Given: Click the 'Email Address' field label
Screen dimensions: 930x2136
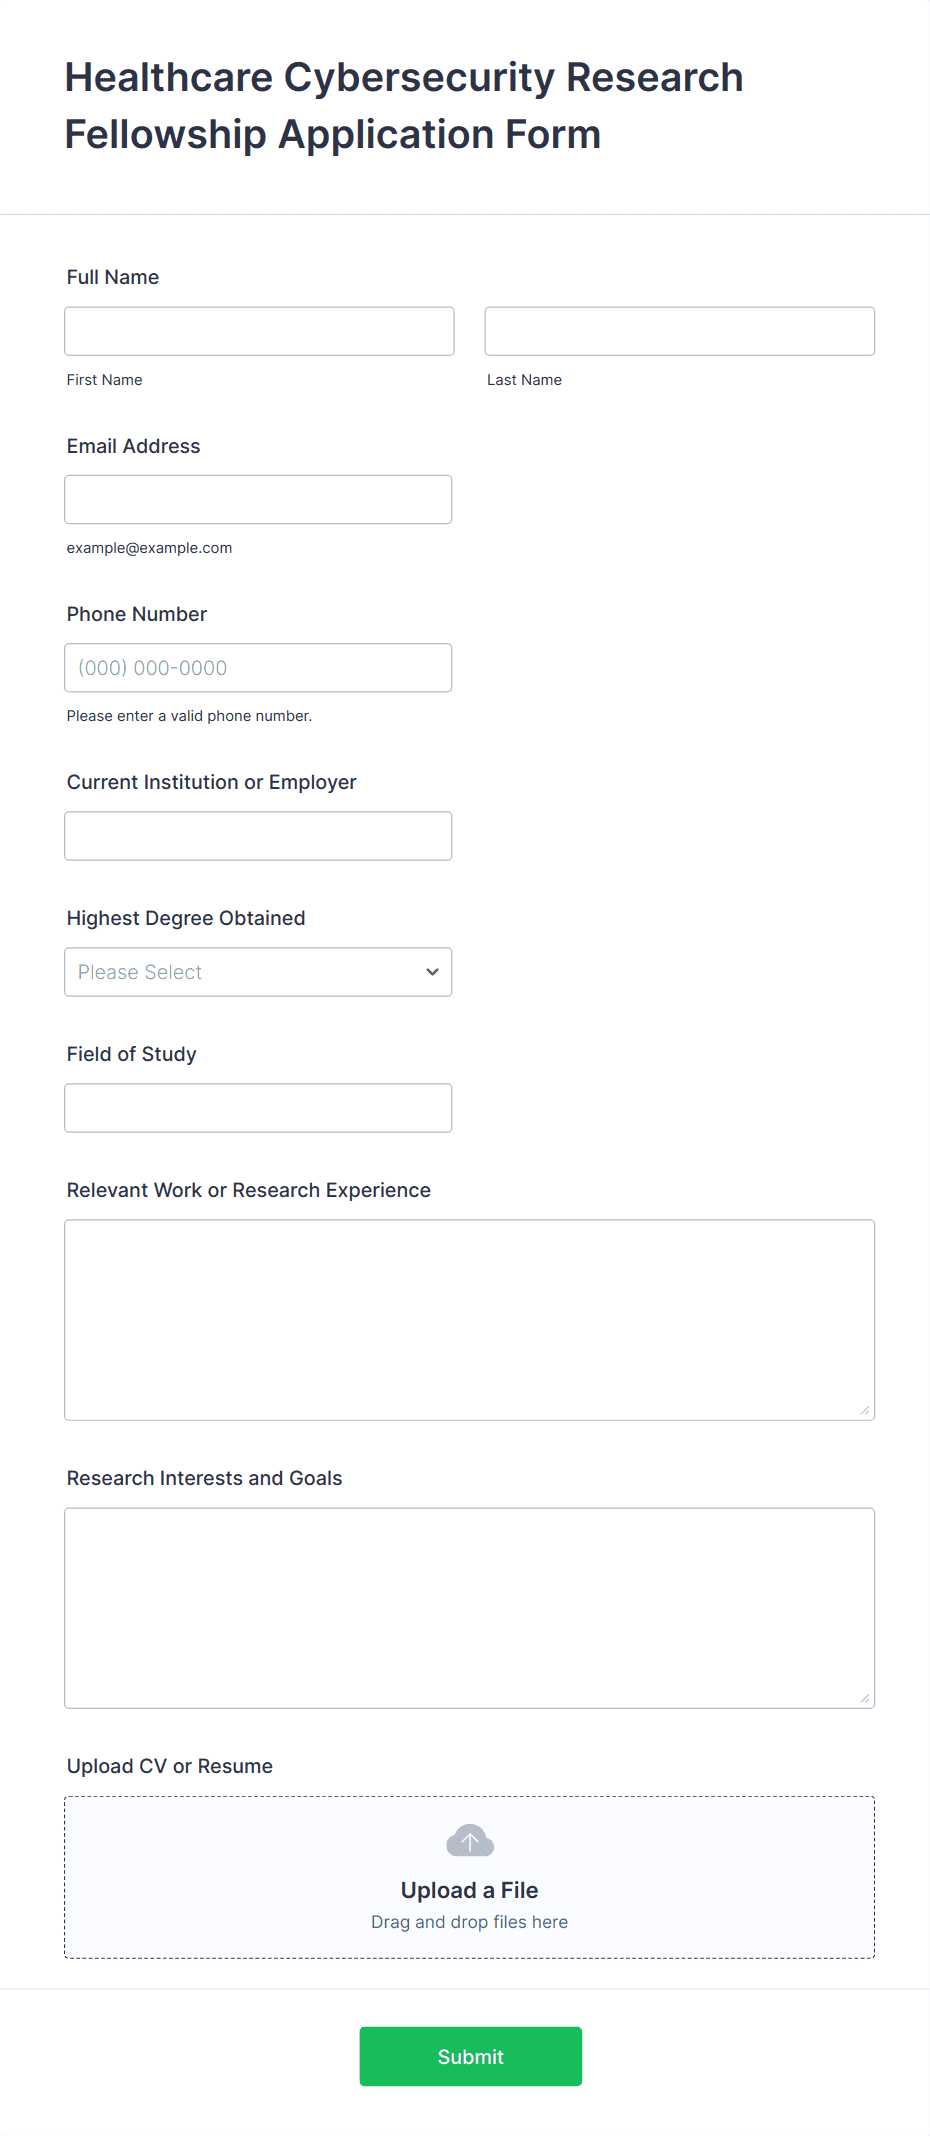Looking at the screenshot, I should click(134, 446).
